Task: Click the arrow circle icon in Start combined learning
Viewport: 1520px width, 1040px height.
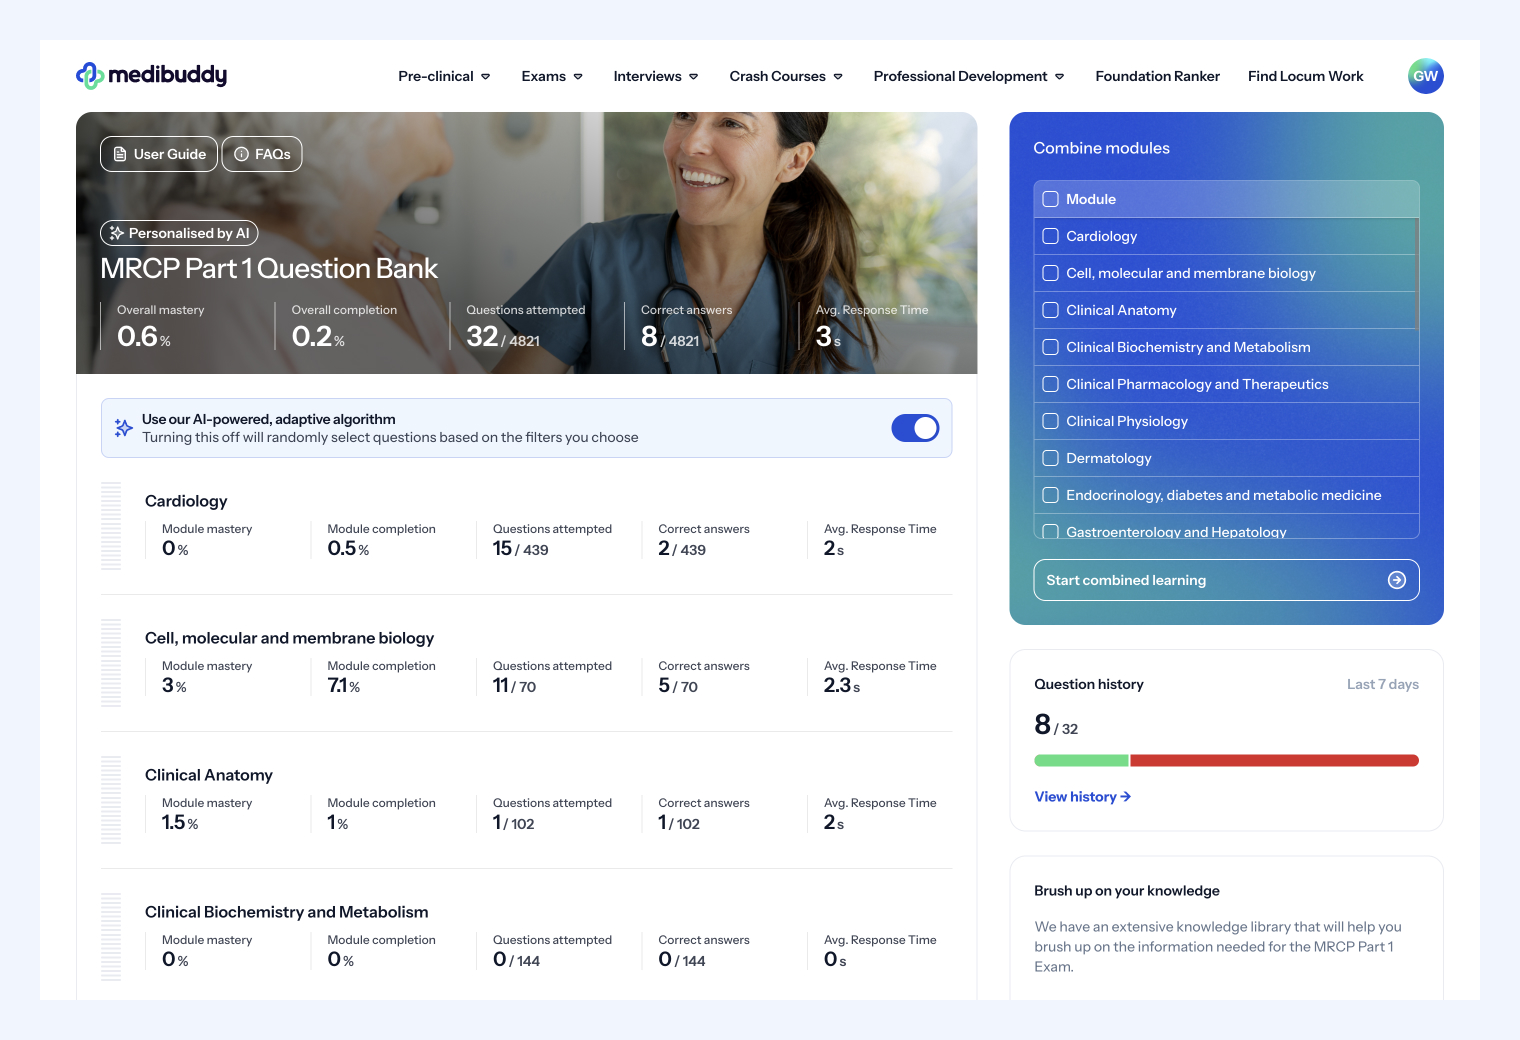Action: click(1397, 580)
